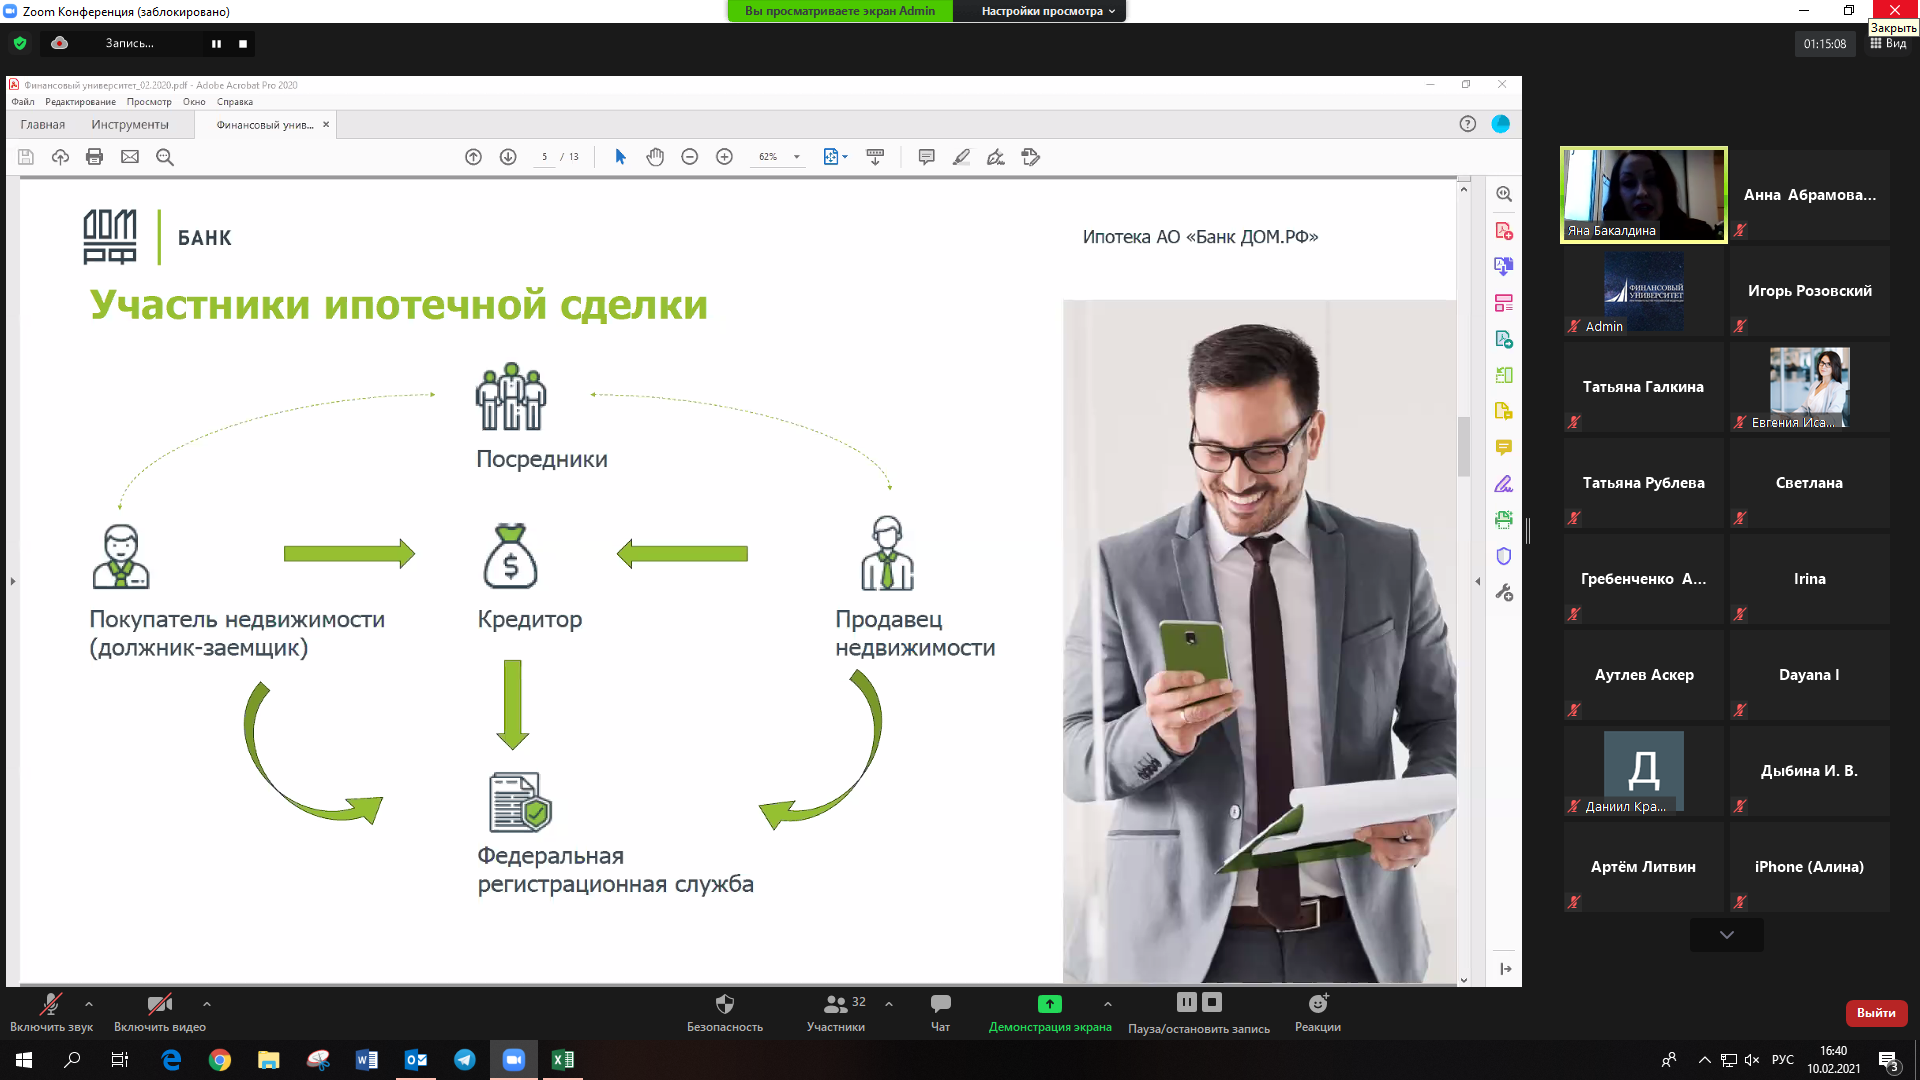Pause the recording in the top bar
Image resolution: width=1920 pixels, height=1080 pixels.
pos(216,43)
